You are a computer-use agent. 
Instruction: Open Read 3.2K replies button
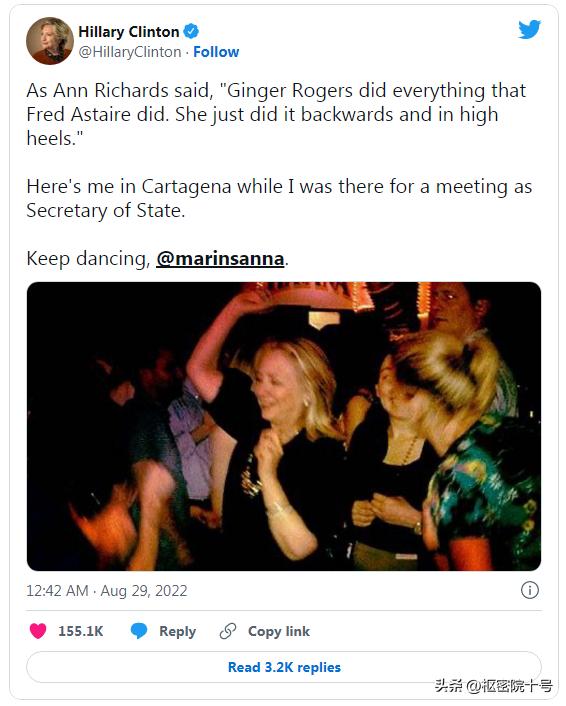pos(284,667)
